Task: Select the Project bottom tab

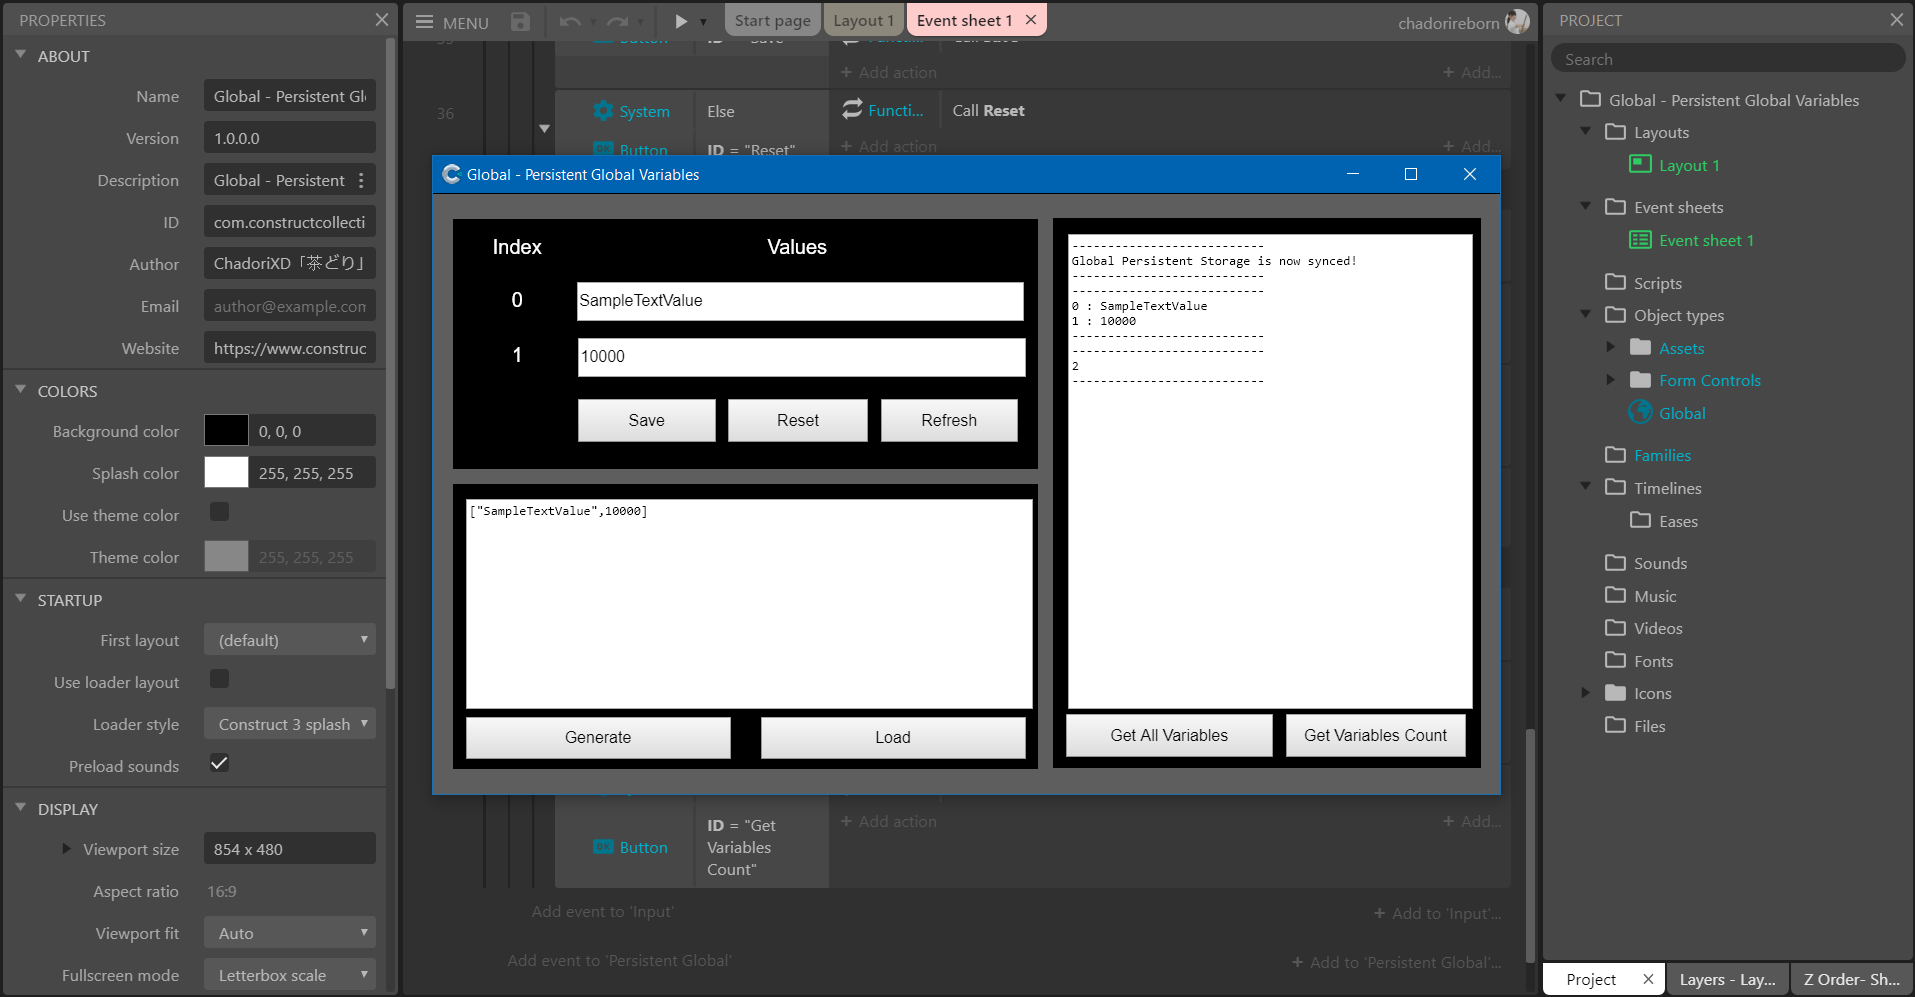Action: (1591, 979)
